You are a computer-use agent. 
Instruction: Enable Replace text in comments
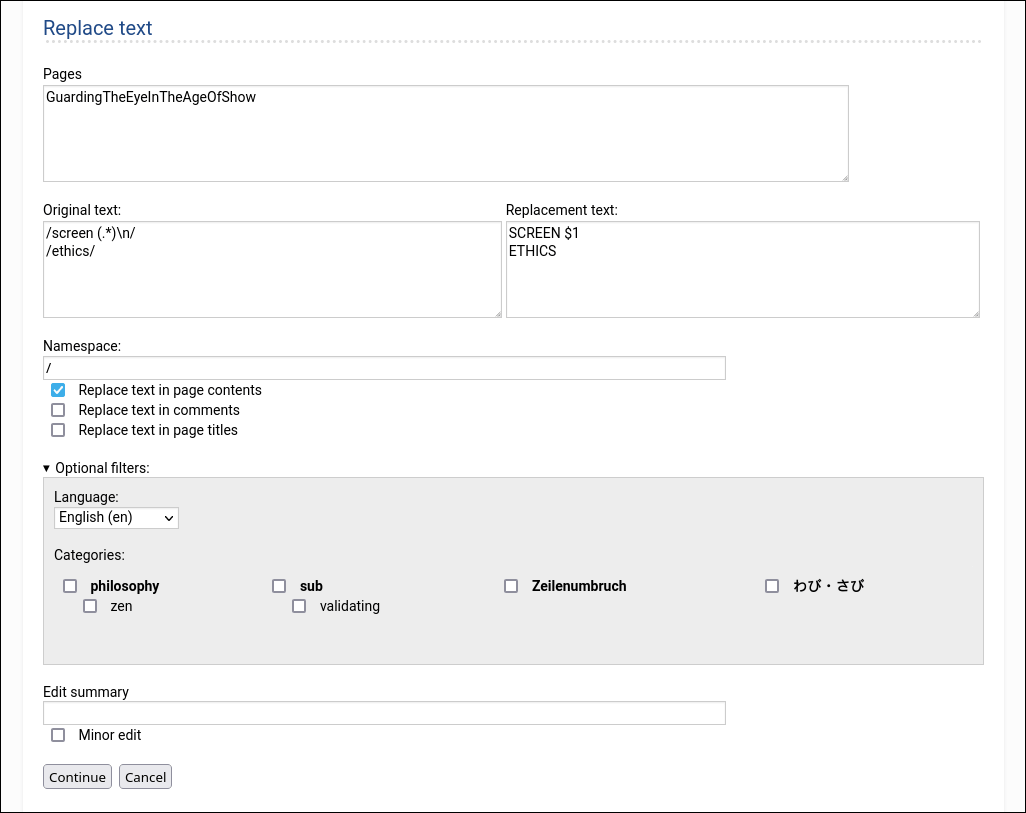pos(58,410)
